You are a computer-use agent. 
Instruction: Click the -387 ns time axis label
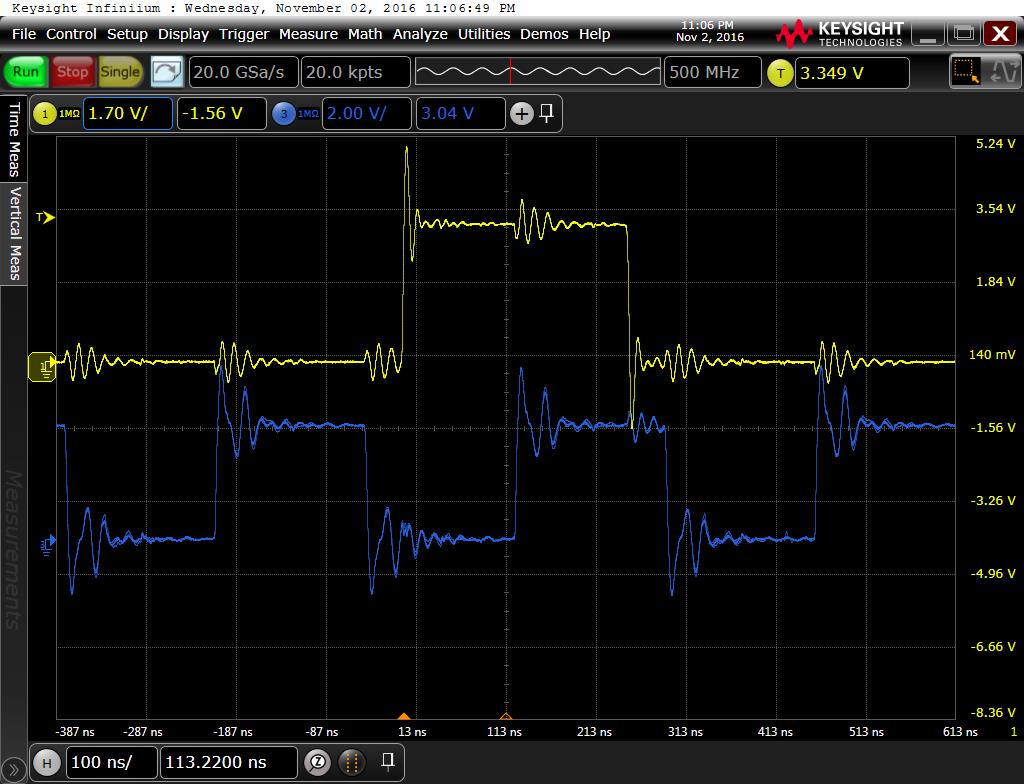pyautogui.click(x=75, y=732)
